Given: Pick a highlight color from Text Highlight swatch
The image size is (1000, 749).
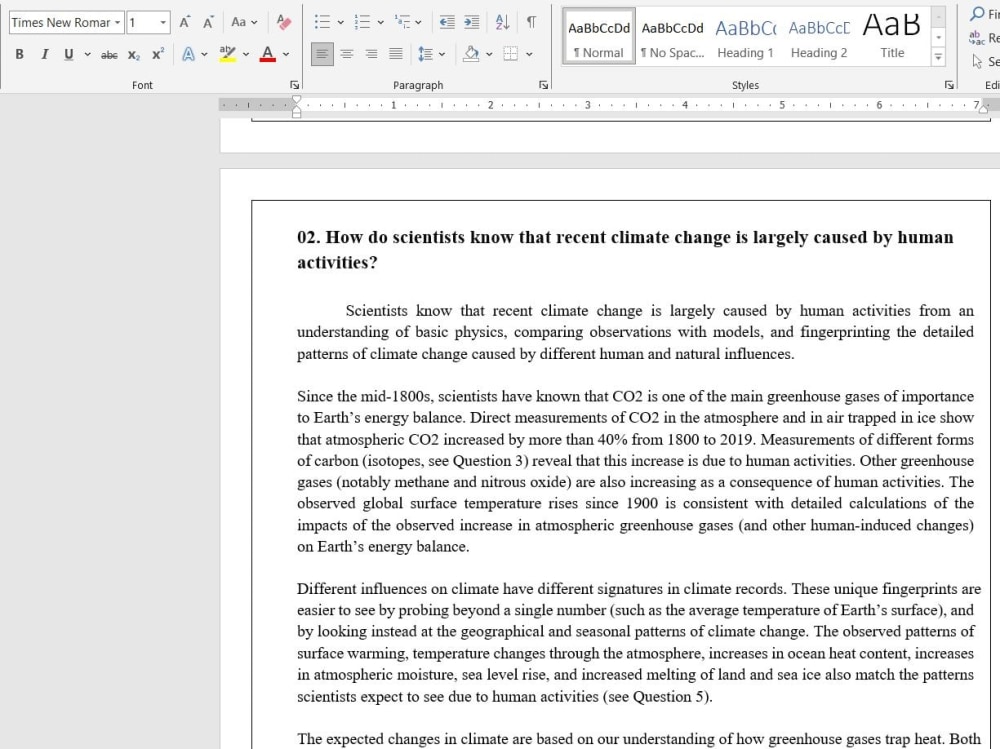Looking at the screenshot, I should pyautogui.click(x=227, y=55).
